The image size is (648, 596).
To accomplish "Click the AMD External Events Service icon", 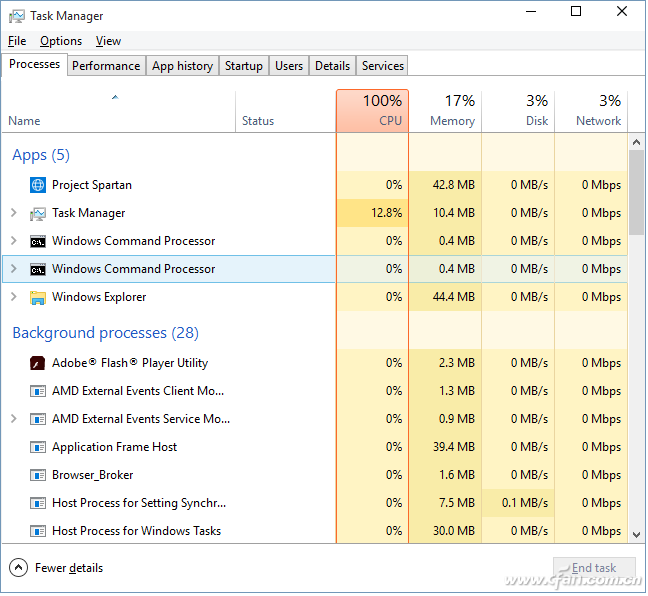I will [38, 420].
